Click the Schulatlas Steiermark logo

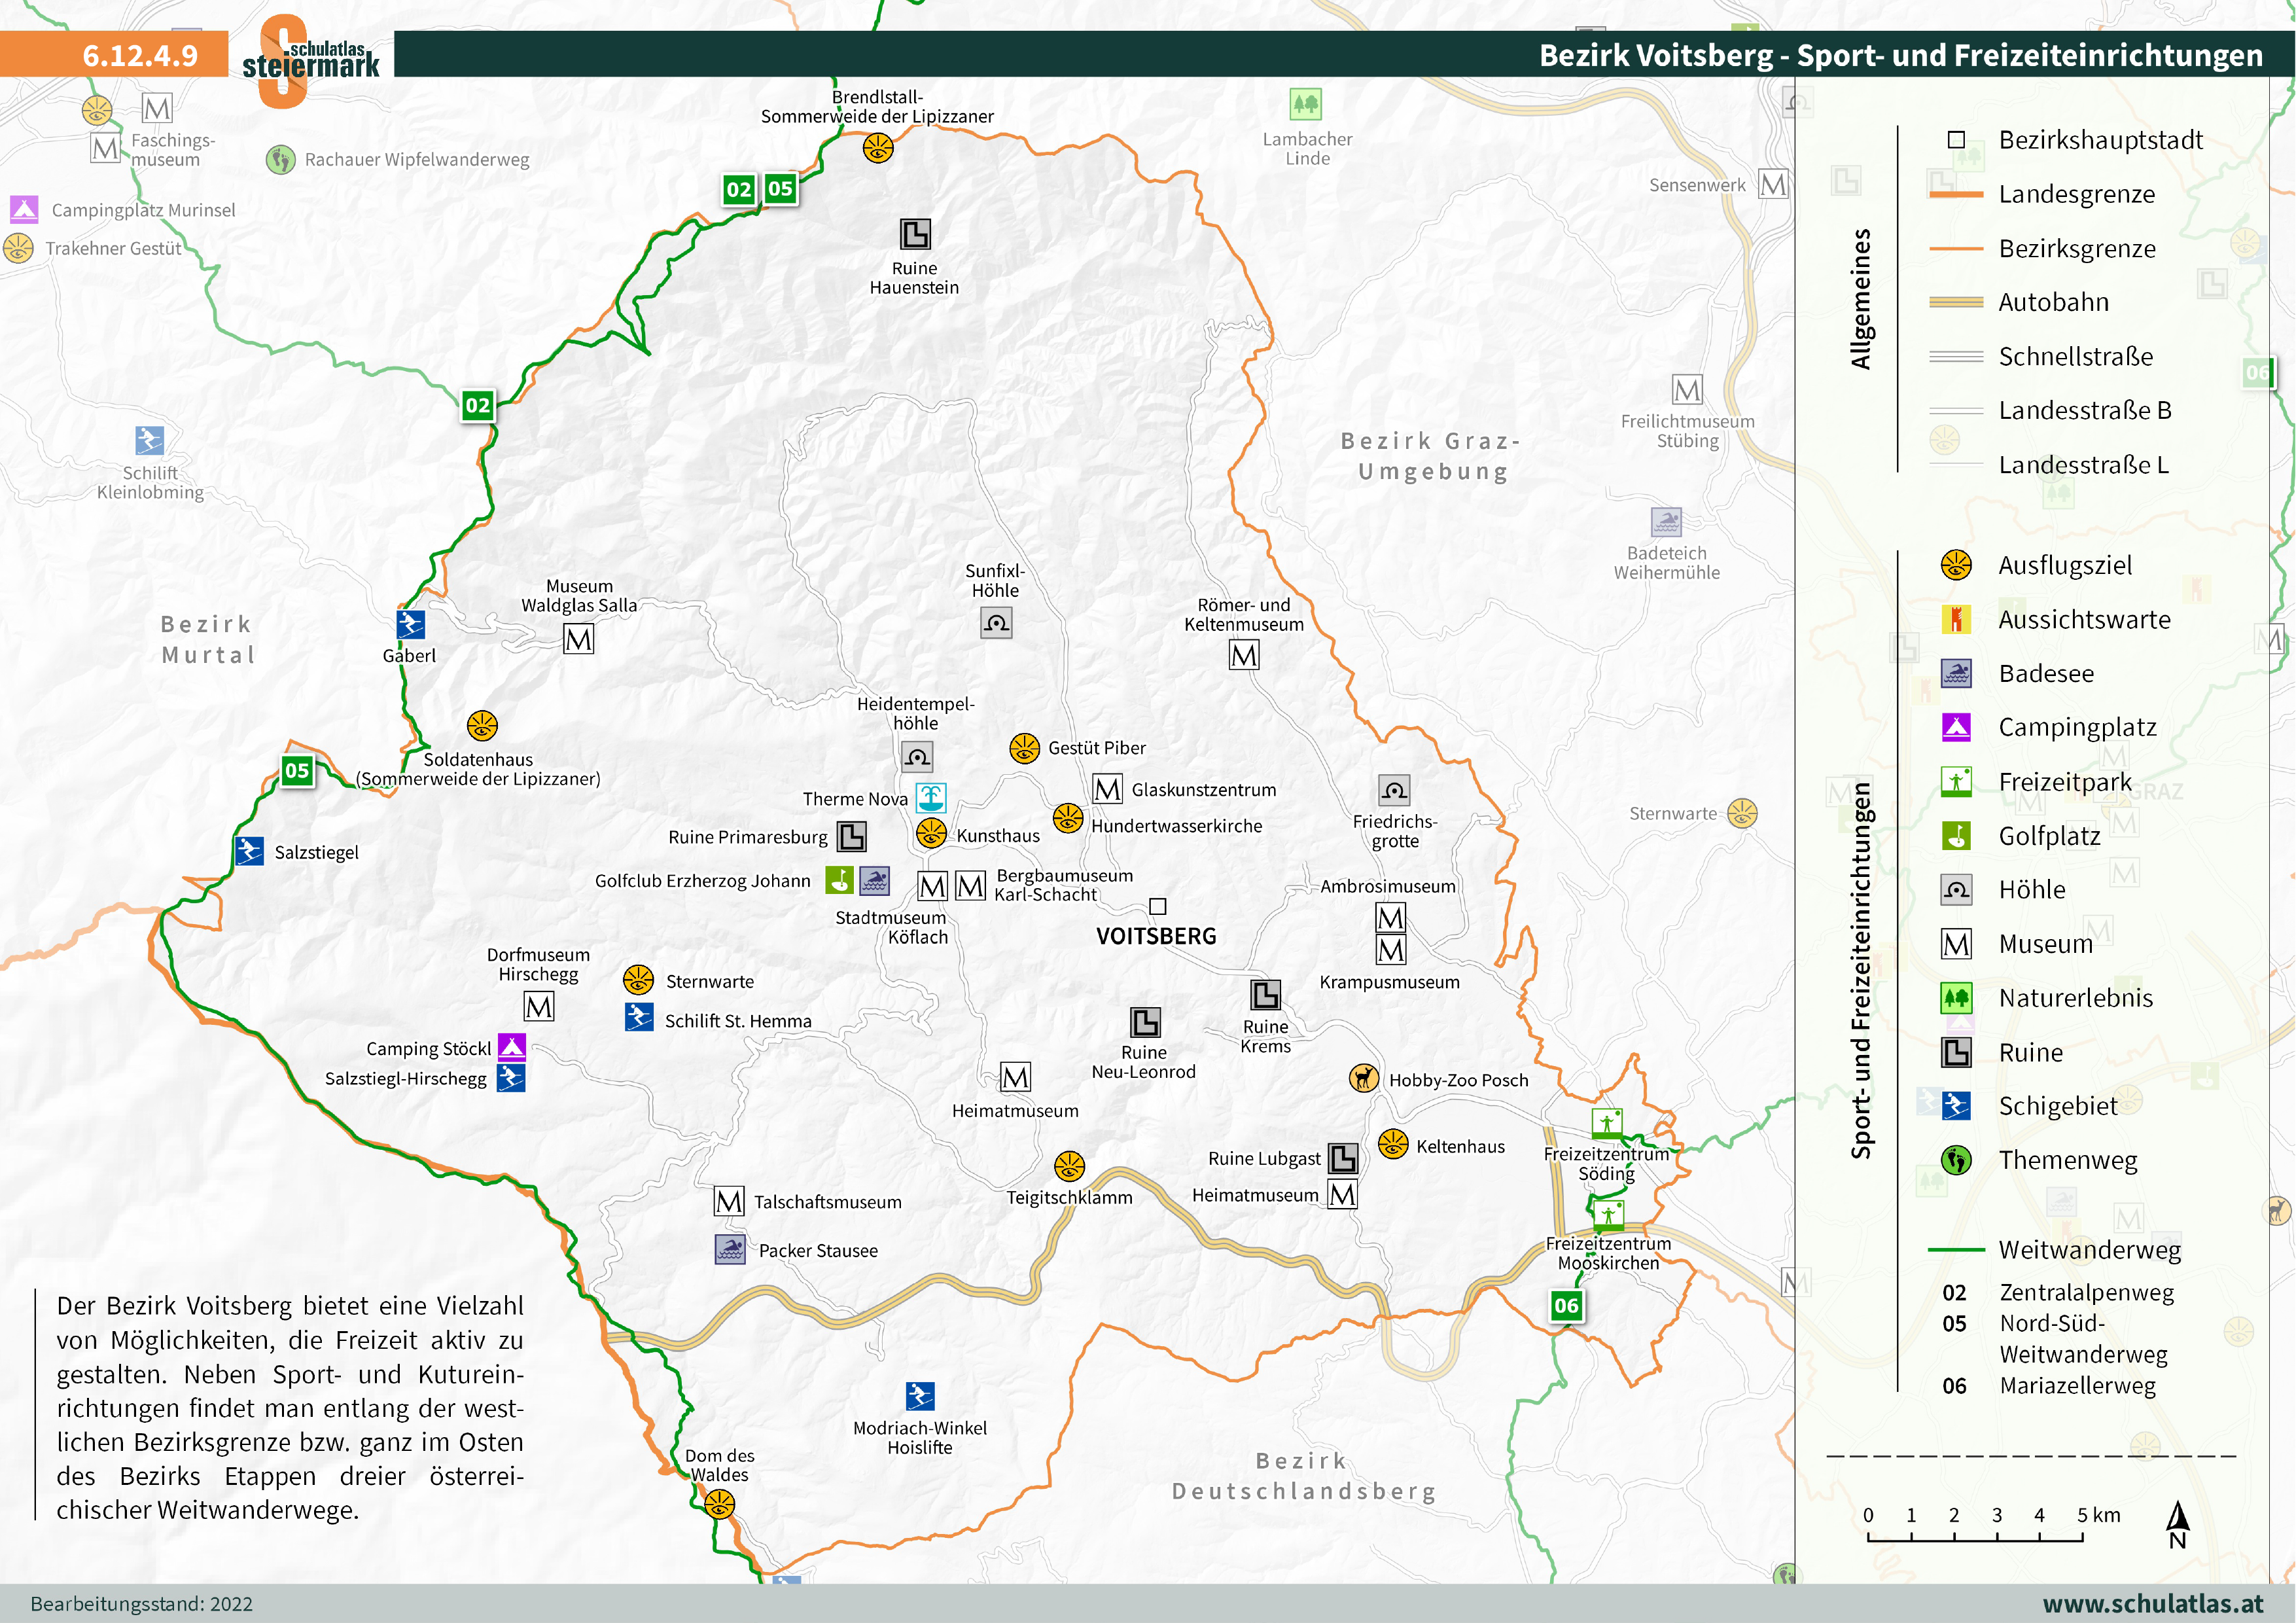coord(310,60)
